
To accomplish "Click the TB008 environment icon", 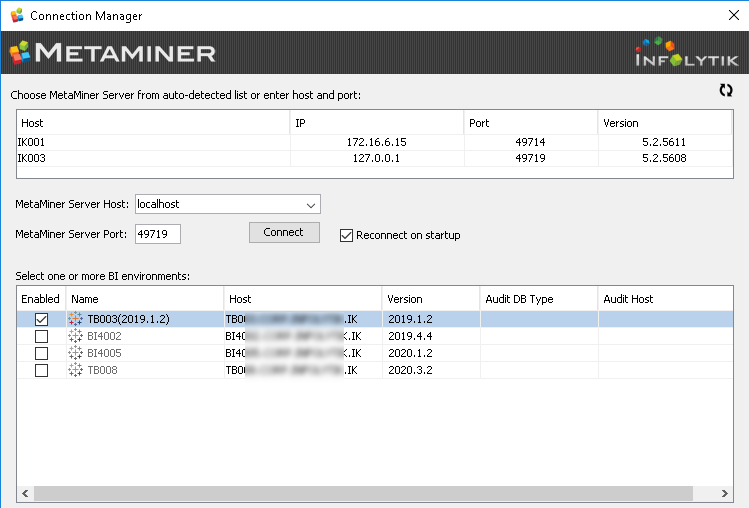I will click(x=78, y=371).
